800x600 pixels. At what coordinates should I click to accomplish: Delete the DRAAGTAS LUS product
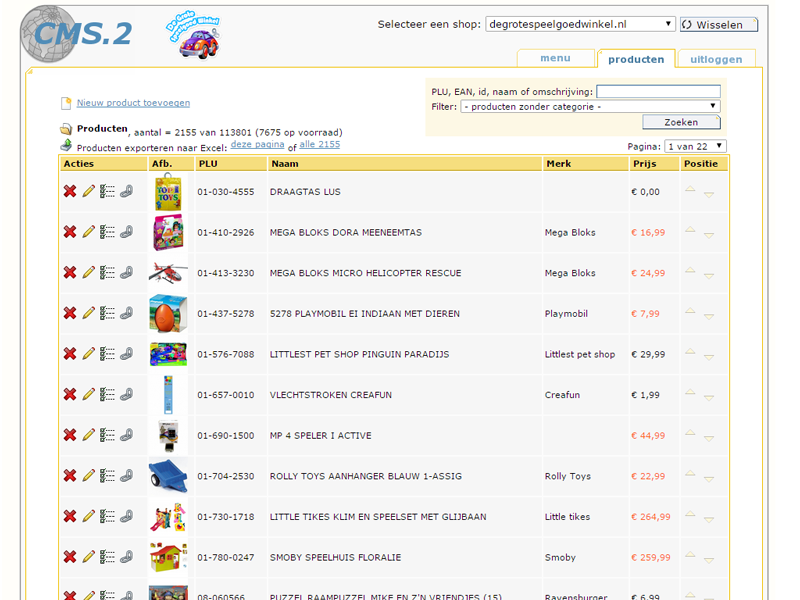coord(70,191)
